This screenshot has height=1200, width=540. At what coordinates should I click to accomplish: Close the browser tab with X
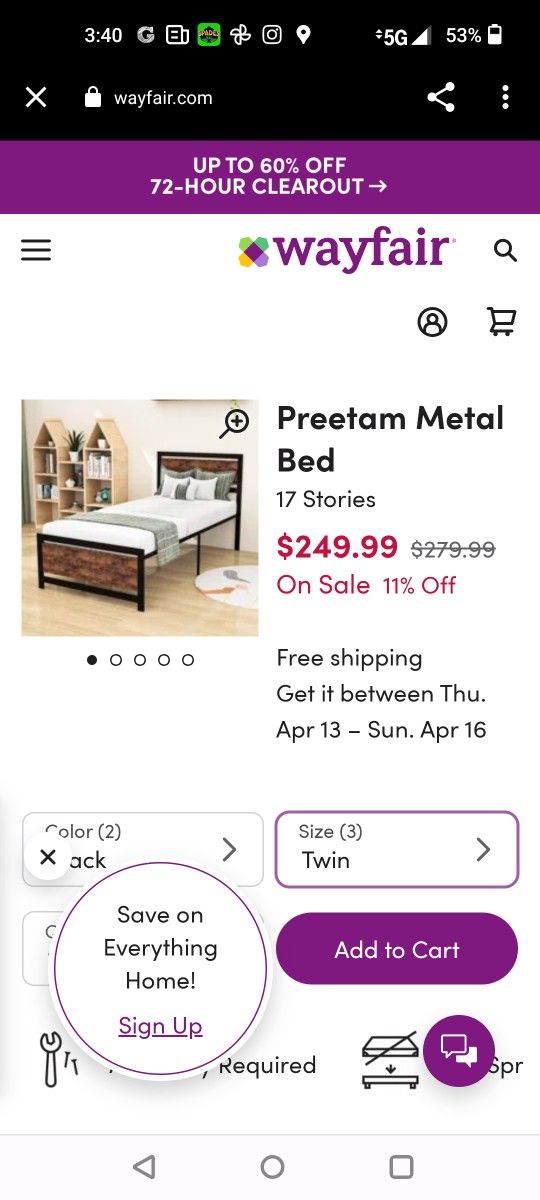click(x=36, y=97)
